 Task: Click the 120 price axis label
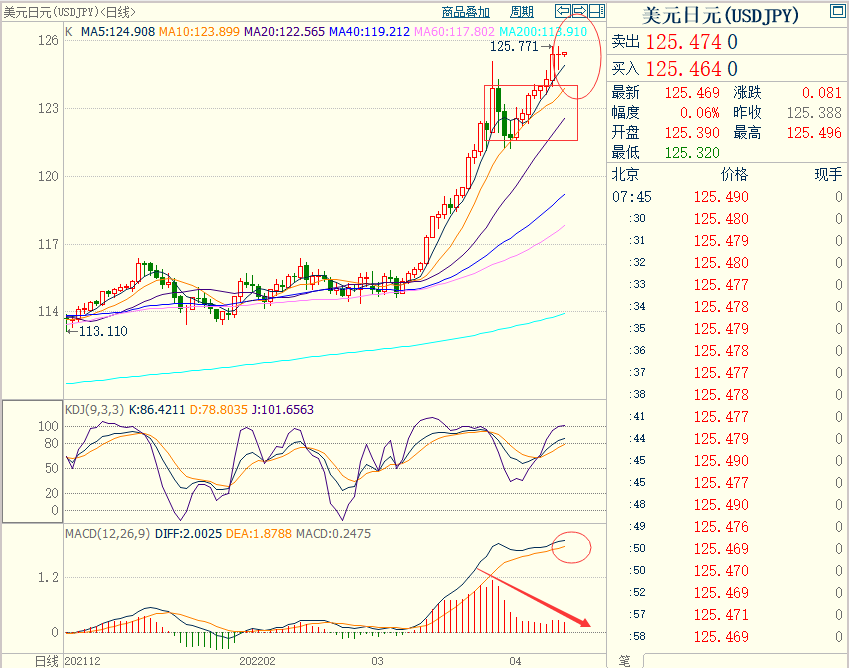[48, 176]
